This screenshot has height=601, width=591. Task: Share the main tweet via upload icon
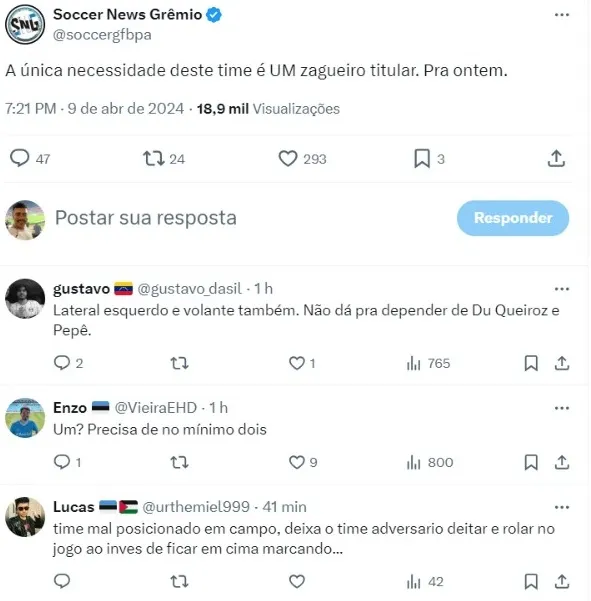pos(556,158)
